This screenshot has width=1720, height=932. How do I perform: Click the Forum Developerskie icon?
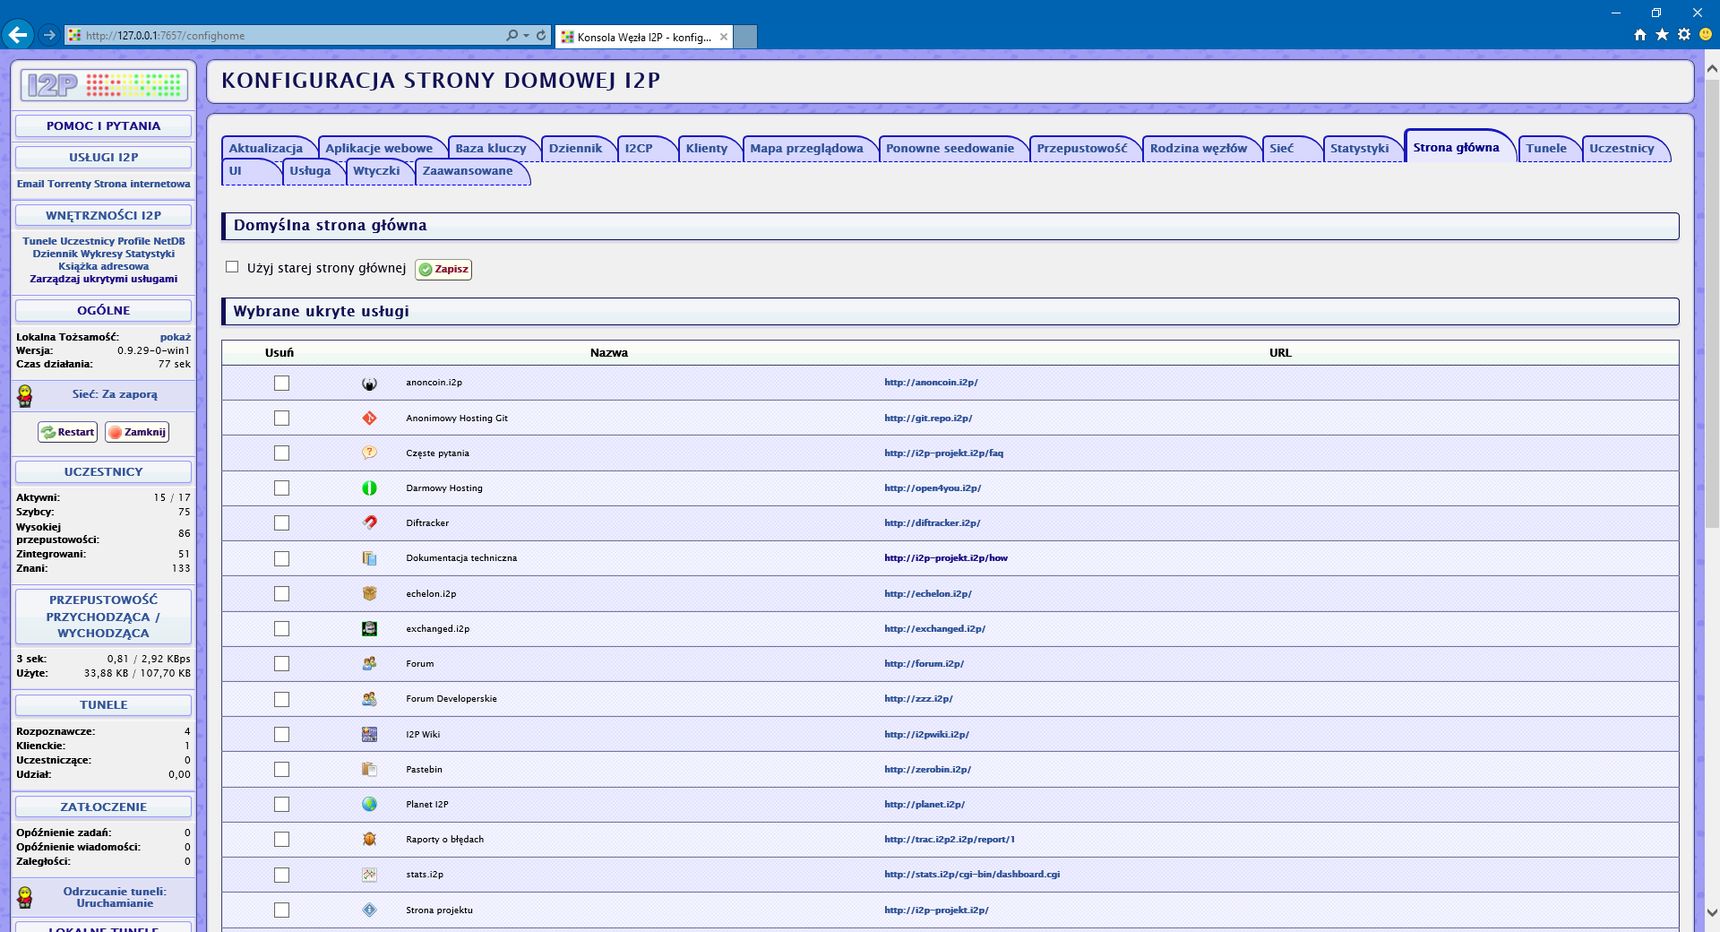tap(369, 699)
